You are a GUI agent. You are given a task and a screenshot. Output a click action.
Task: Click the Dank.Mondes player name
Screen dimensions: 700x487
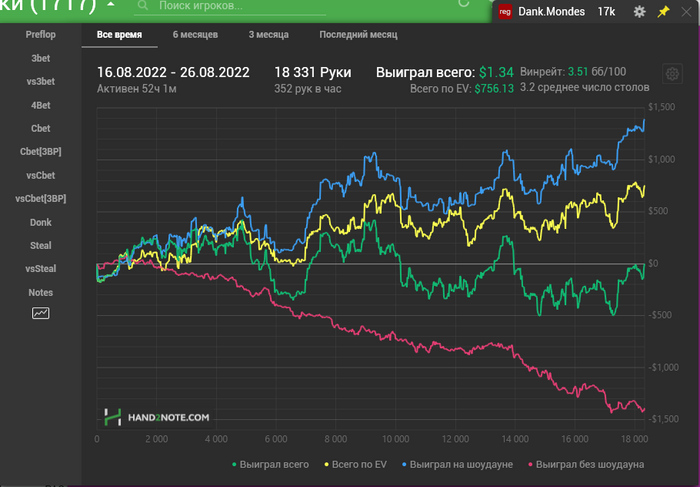tap(551, 12)
